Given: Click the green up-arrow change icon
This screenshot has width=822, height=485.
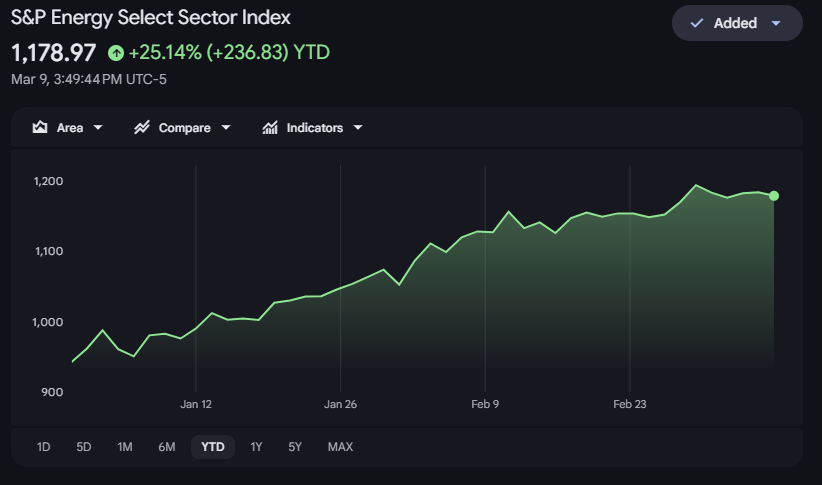Looking at the screenshot, I should point(116,53).
